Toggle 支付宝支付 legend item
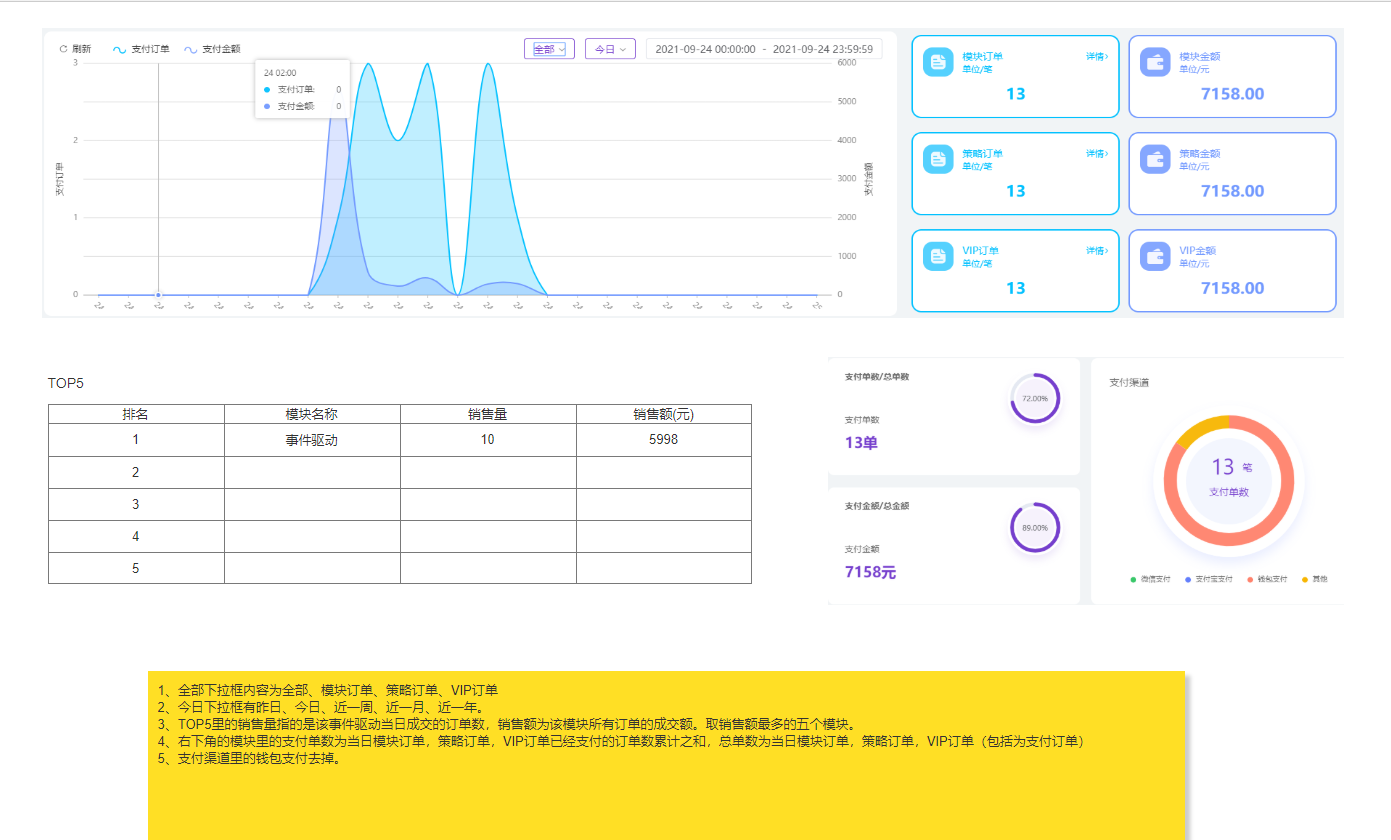This screenshot has height=840, width=1391. [x=1208, y=579]
